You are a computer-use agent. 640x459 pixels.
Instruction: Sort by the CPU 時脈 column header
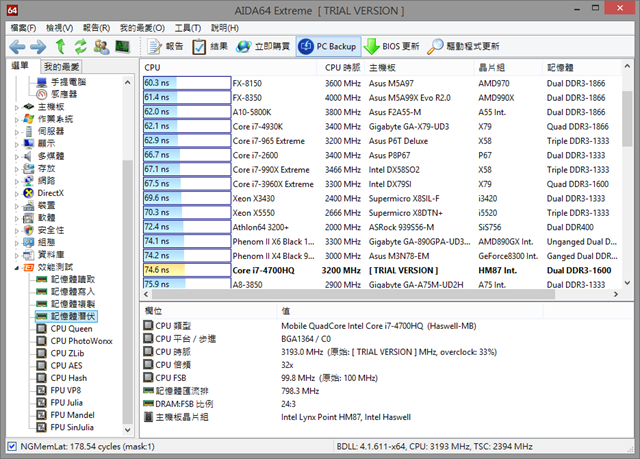tap(341, 67)
